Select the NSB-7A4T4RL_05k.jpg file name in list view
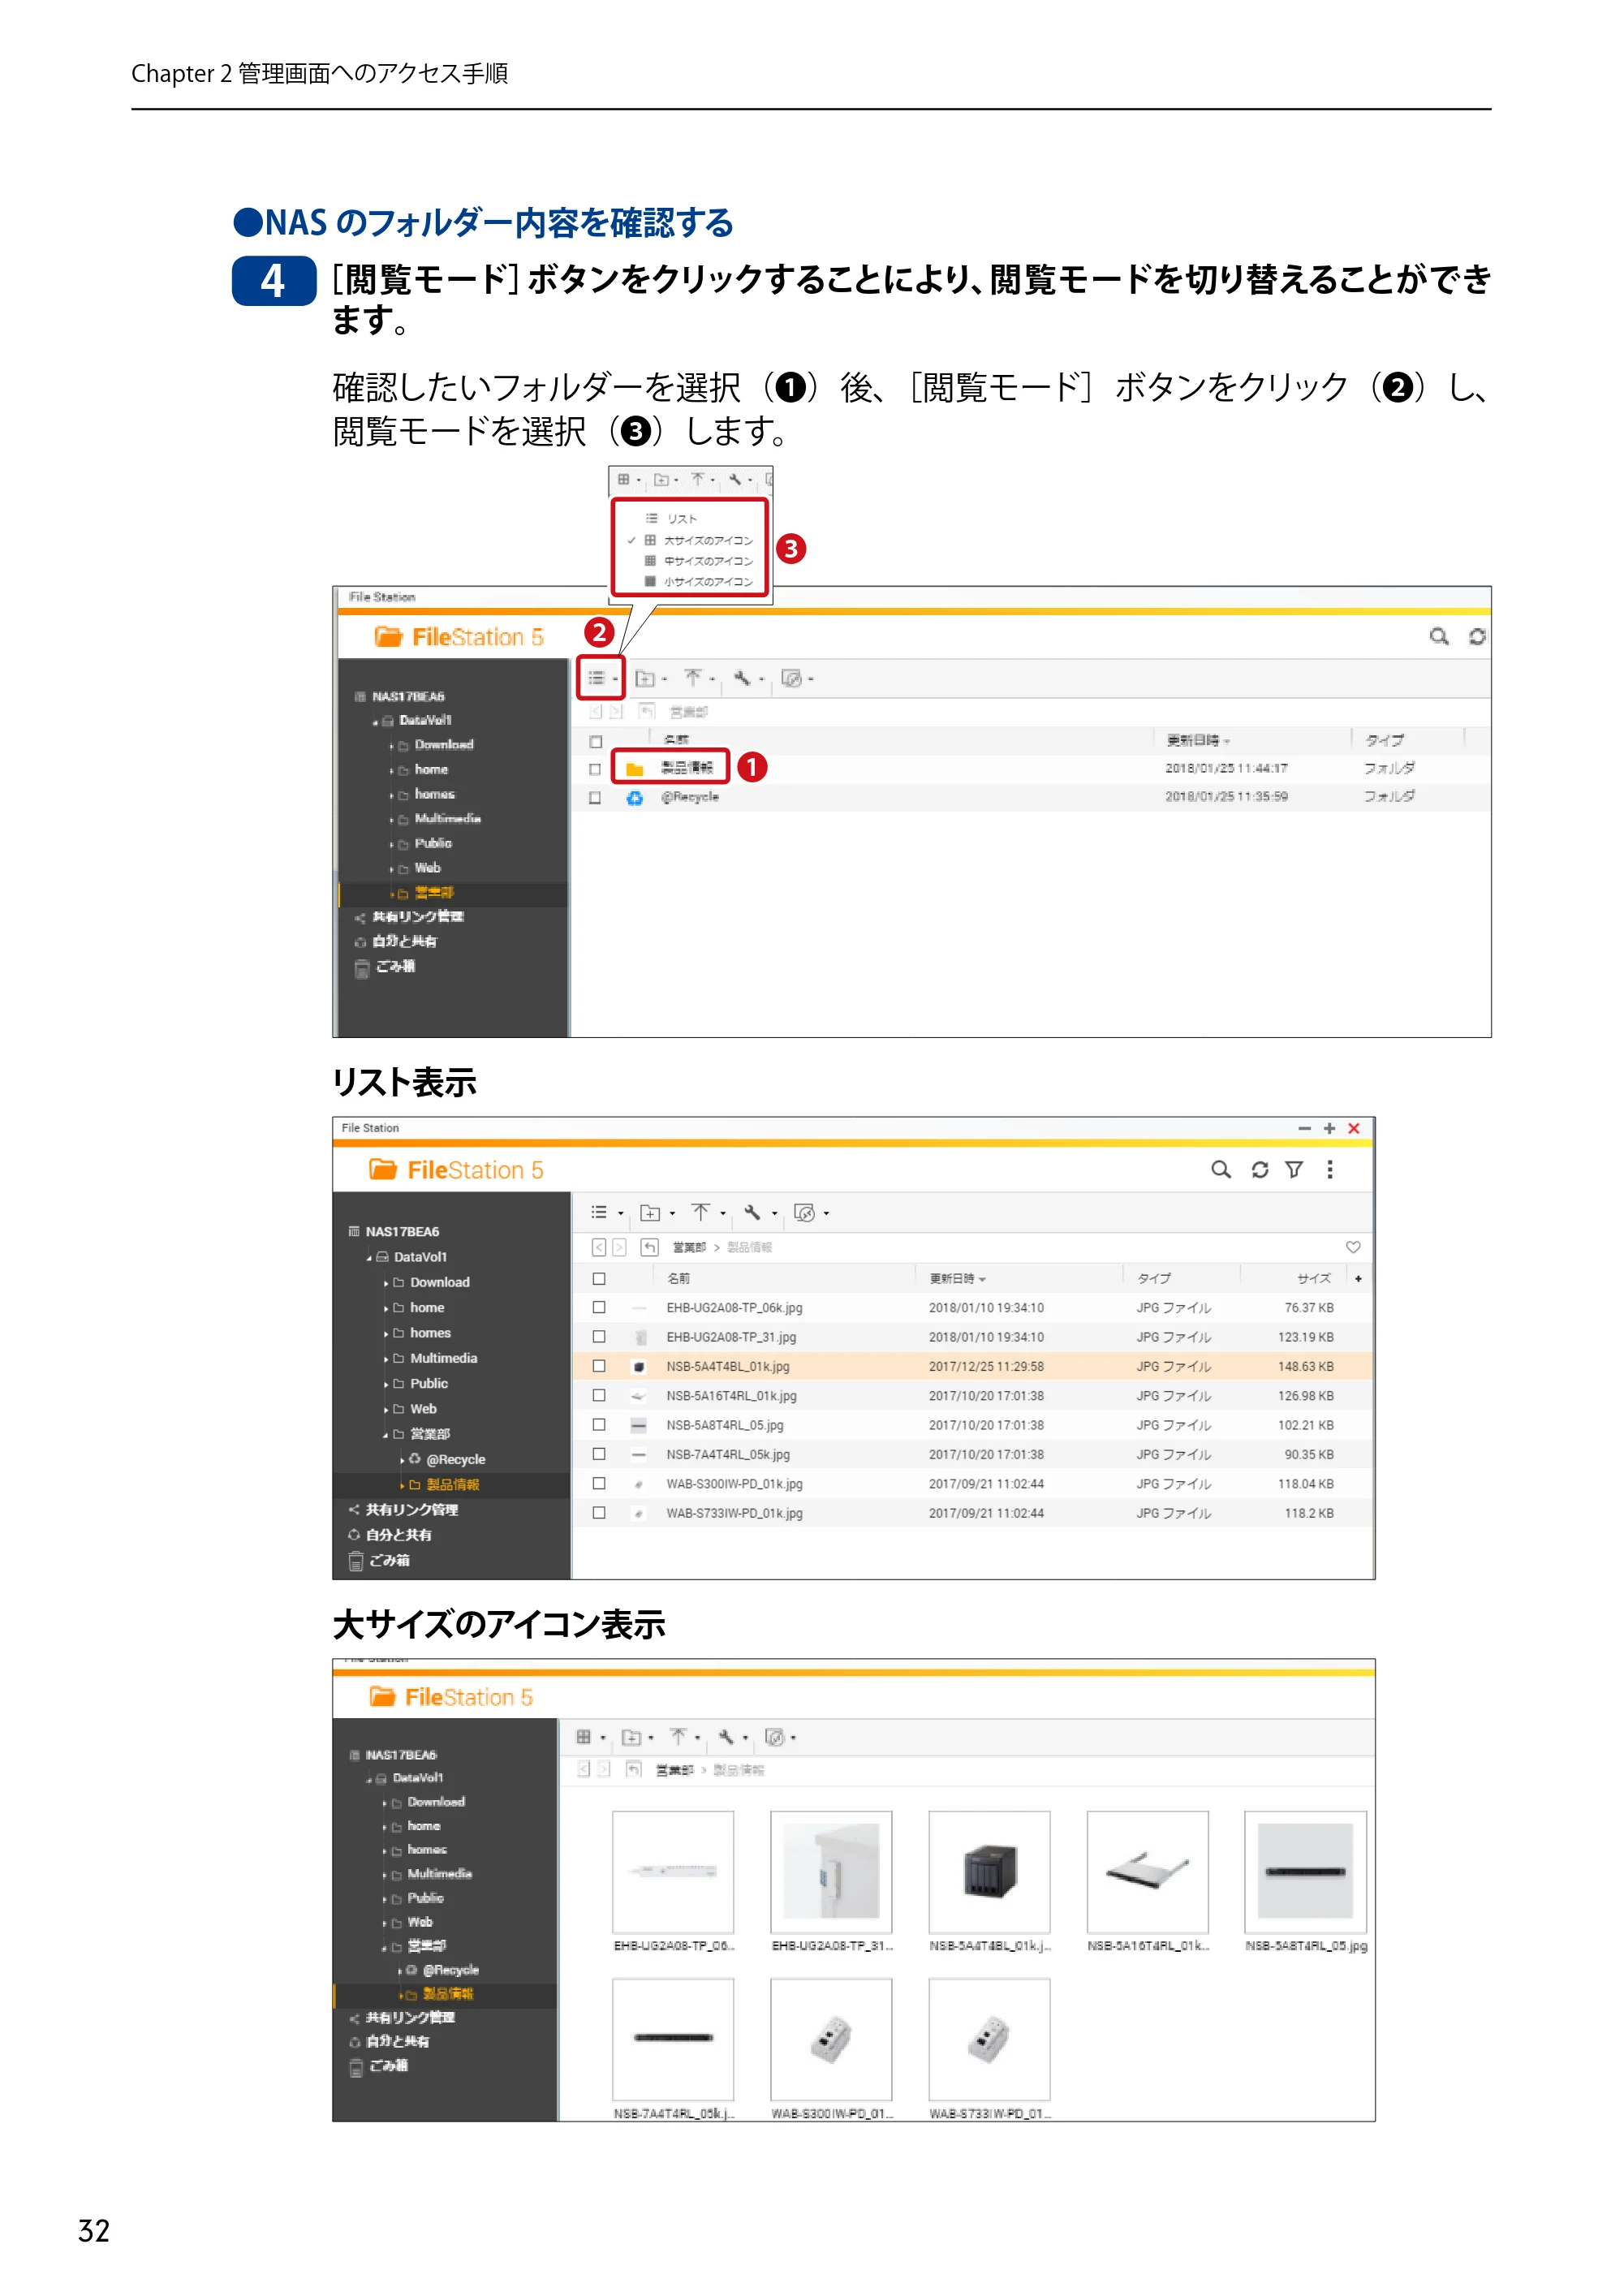 pos(728,1454)
